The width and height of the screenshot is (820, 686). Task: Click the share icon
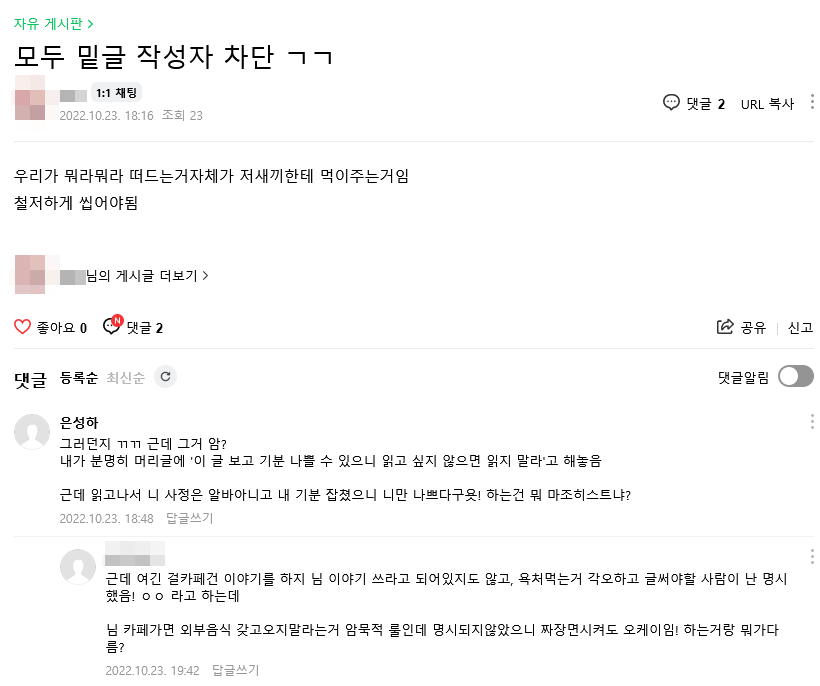tap(725, 327)
